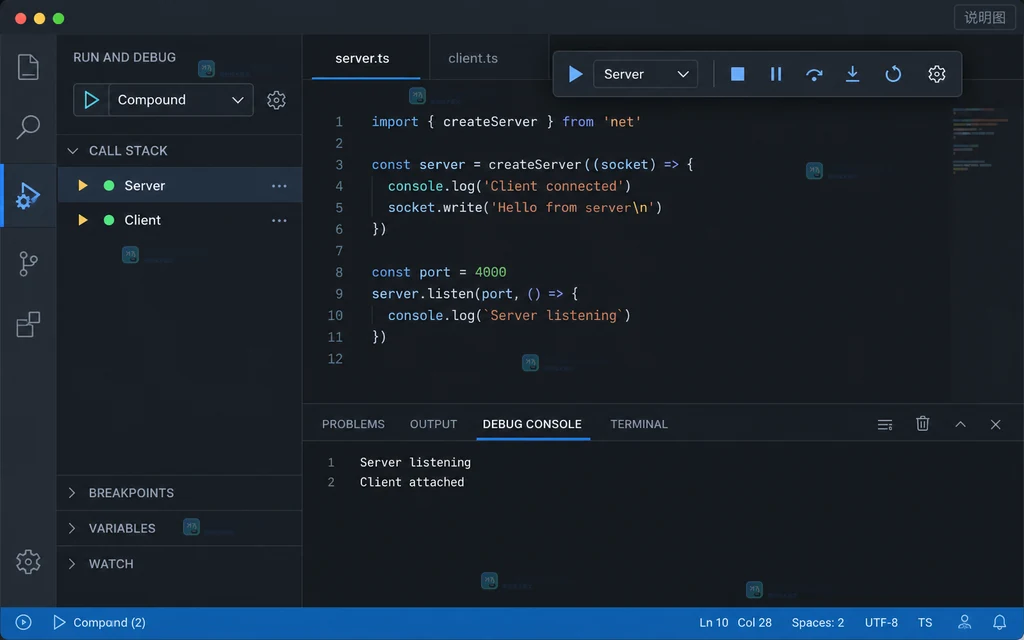Switch to the server.ts tab

click(362, 58)
